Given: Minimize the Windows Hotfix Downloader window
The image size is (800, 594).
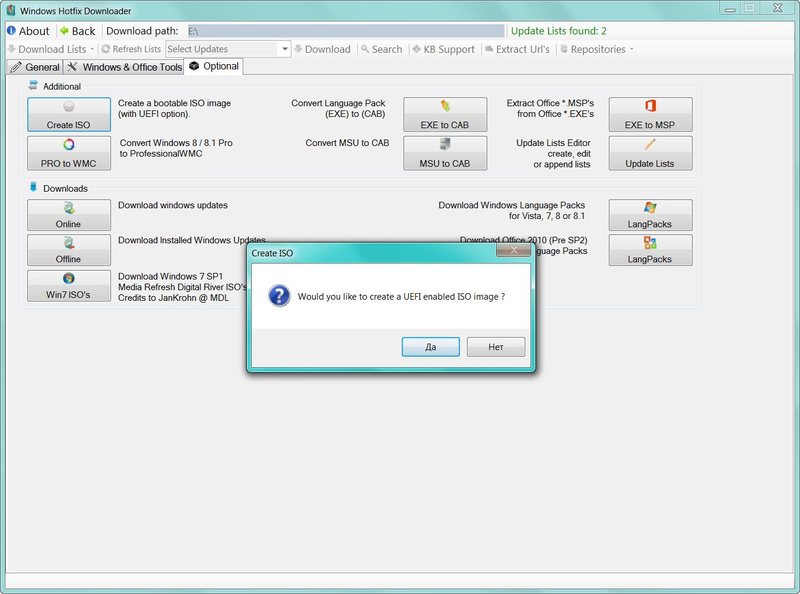Looking at the screenshot, I should pos(730,8).
